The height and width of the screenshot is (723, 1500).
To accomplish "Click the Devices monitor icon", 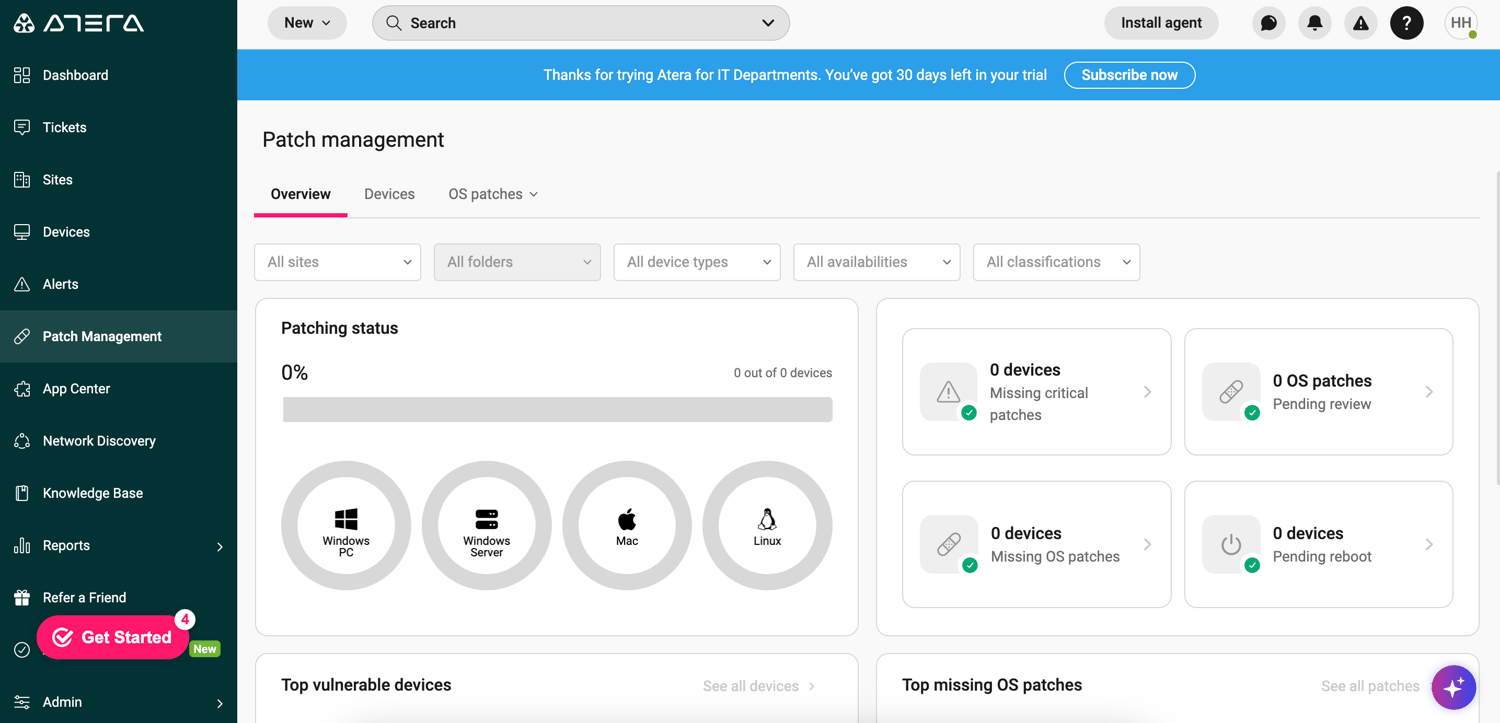I will tap(22, 232).
